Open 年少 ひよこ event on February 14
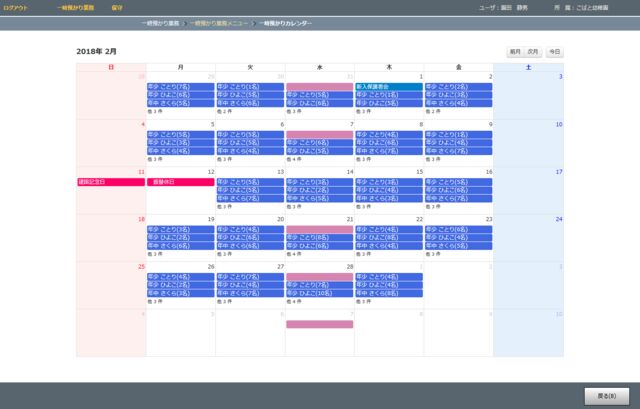The width and height of the screenshot is (640, 409). 320,190
